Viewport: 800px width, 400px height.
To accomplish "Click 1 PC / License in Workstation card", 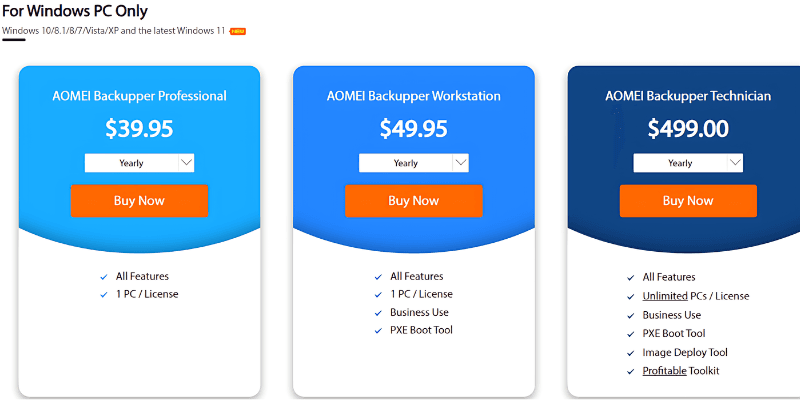I will (x=421, y=294).
